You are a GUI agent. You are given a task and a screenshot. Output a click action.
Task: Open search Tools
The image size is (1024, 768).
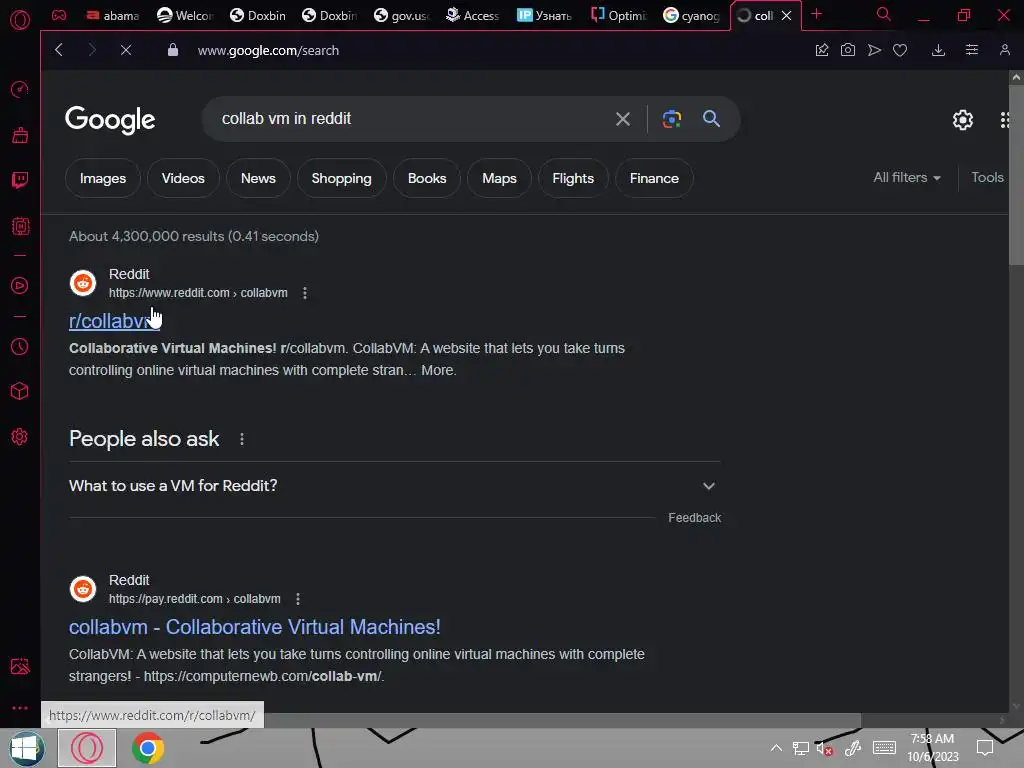click(987, 178)
